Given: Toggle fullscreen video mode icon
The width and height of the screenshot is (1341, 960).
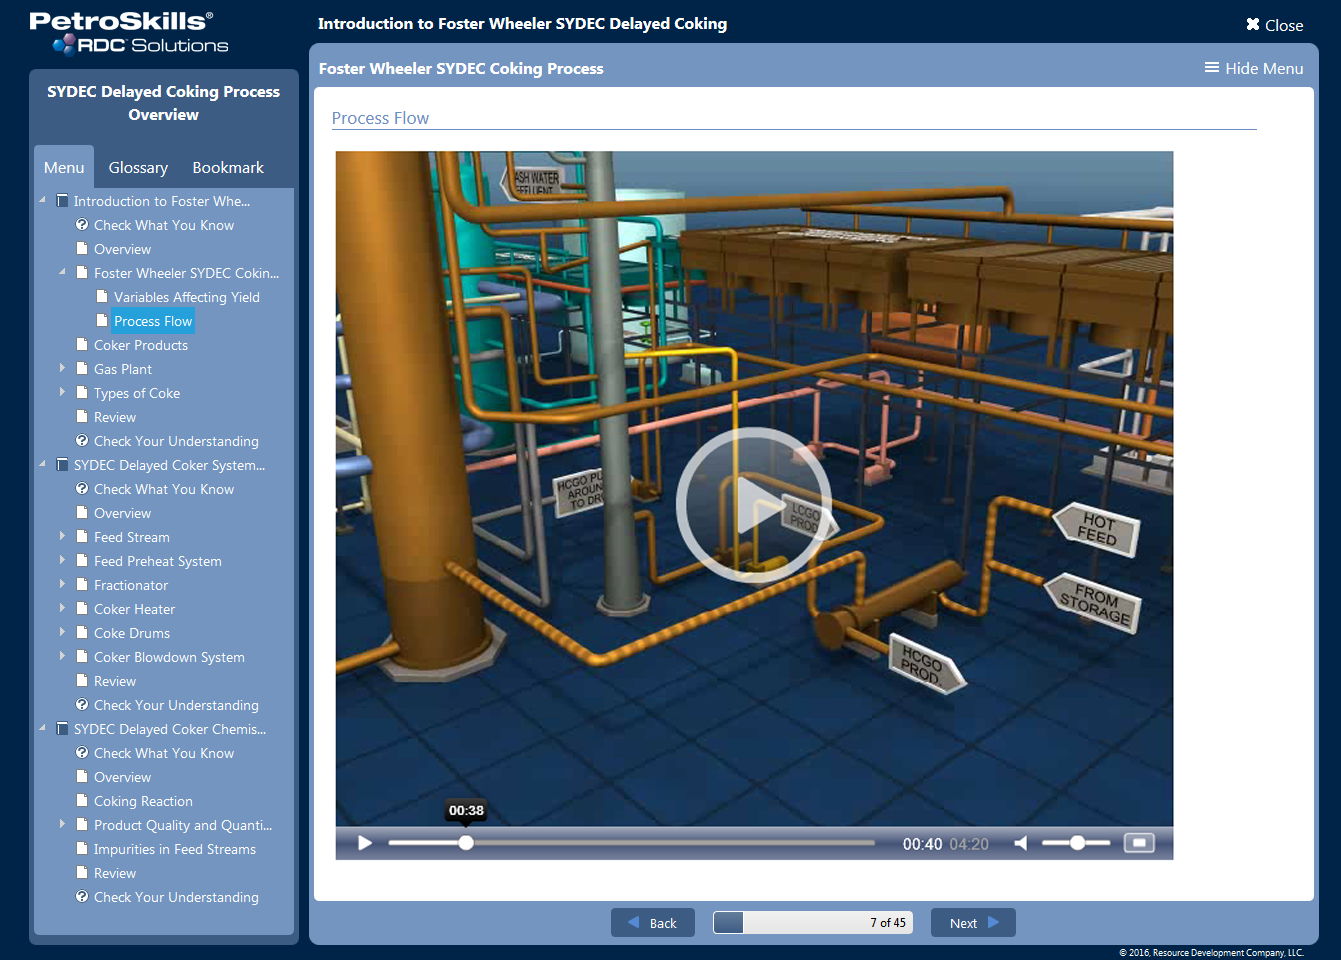Looking at the screenshot, I should 1139,843.
